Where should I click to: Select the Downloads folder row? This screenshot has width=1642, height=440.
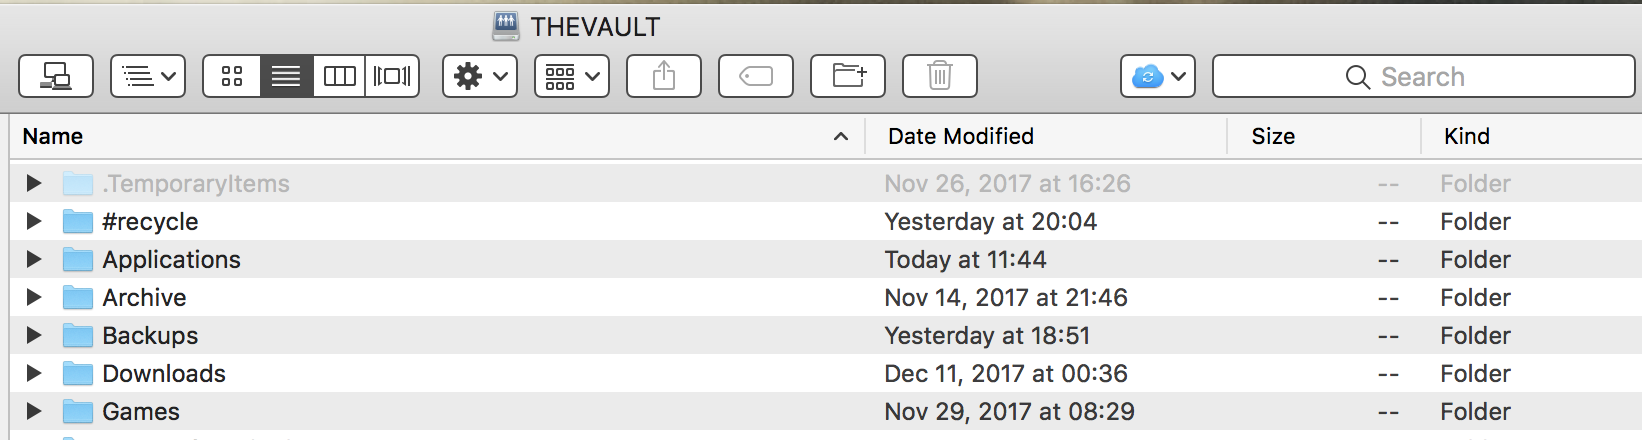pos(826,374)
